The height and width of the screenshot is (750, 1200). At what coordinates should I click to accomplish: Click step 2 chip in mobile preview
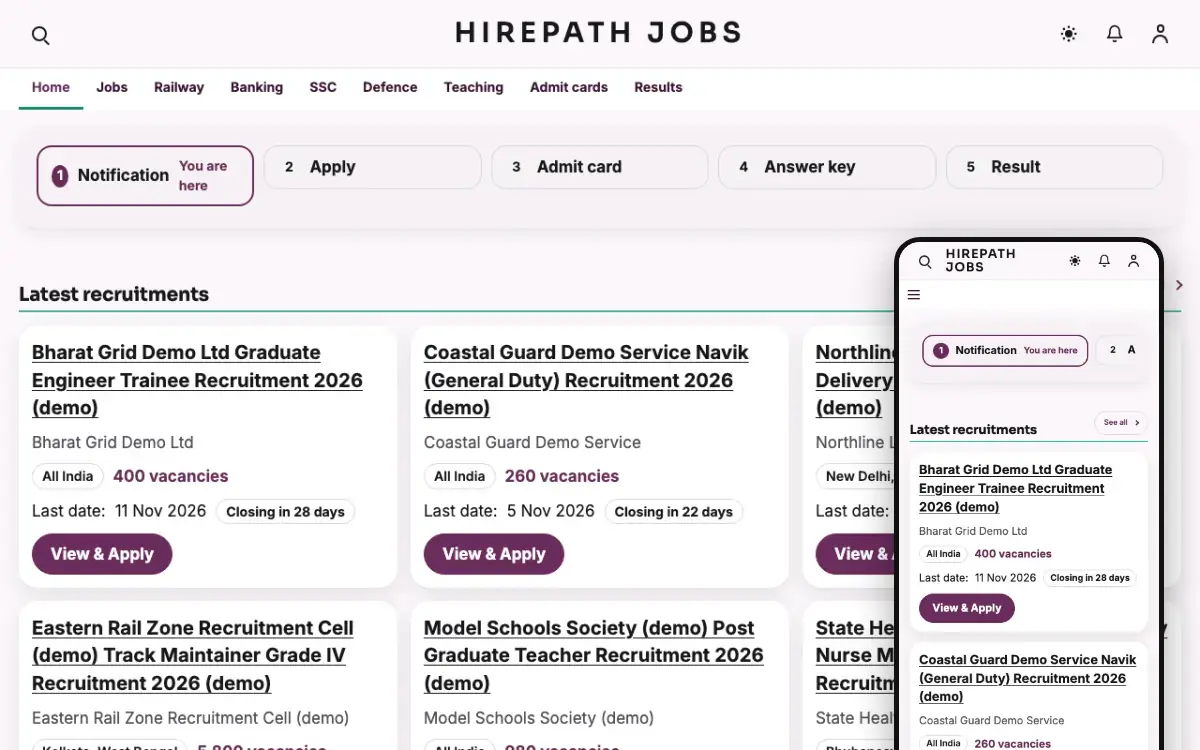click(1122, 350)
